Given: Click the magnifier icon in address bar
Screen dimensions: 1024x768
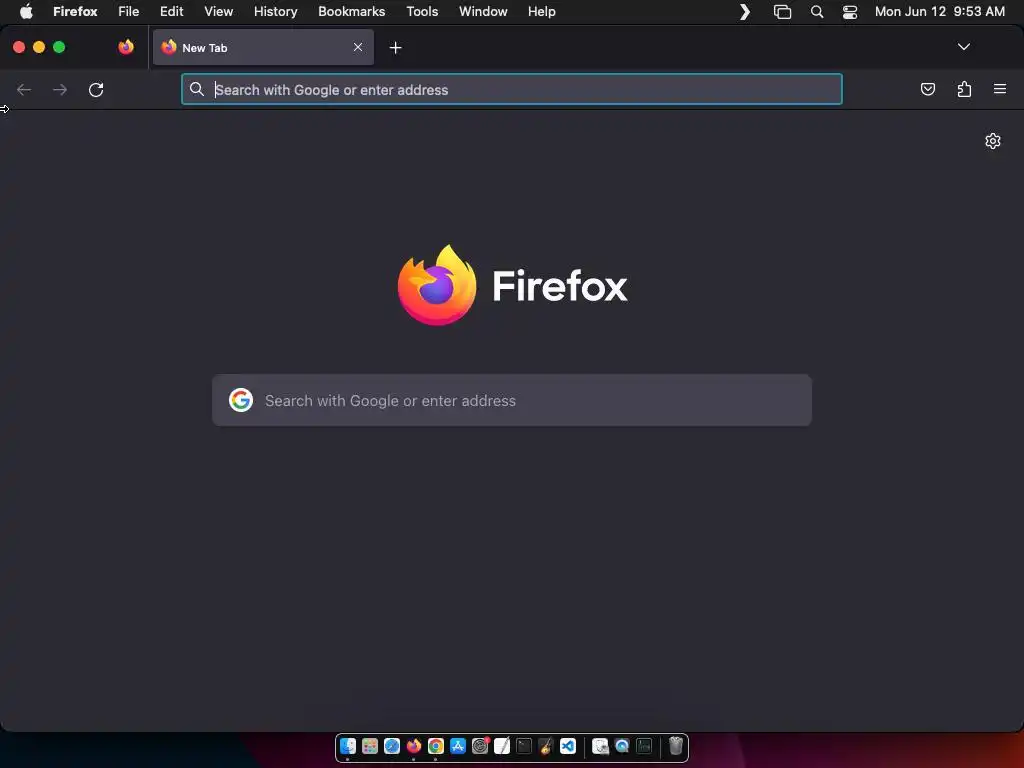Looking at the screenshot, I should 197,89.
